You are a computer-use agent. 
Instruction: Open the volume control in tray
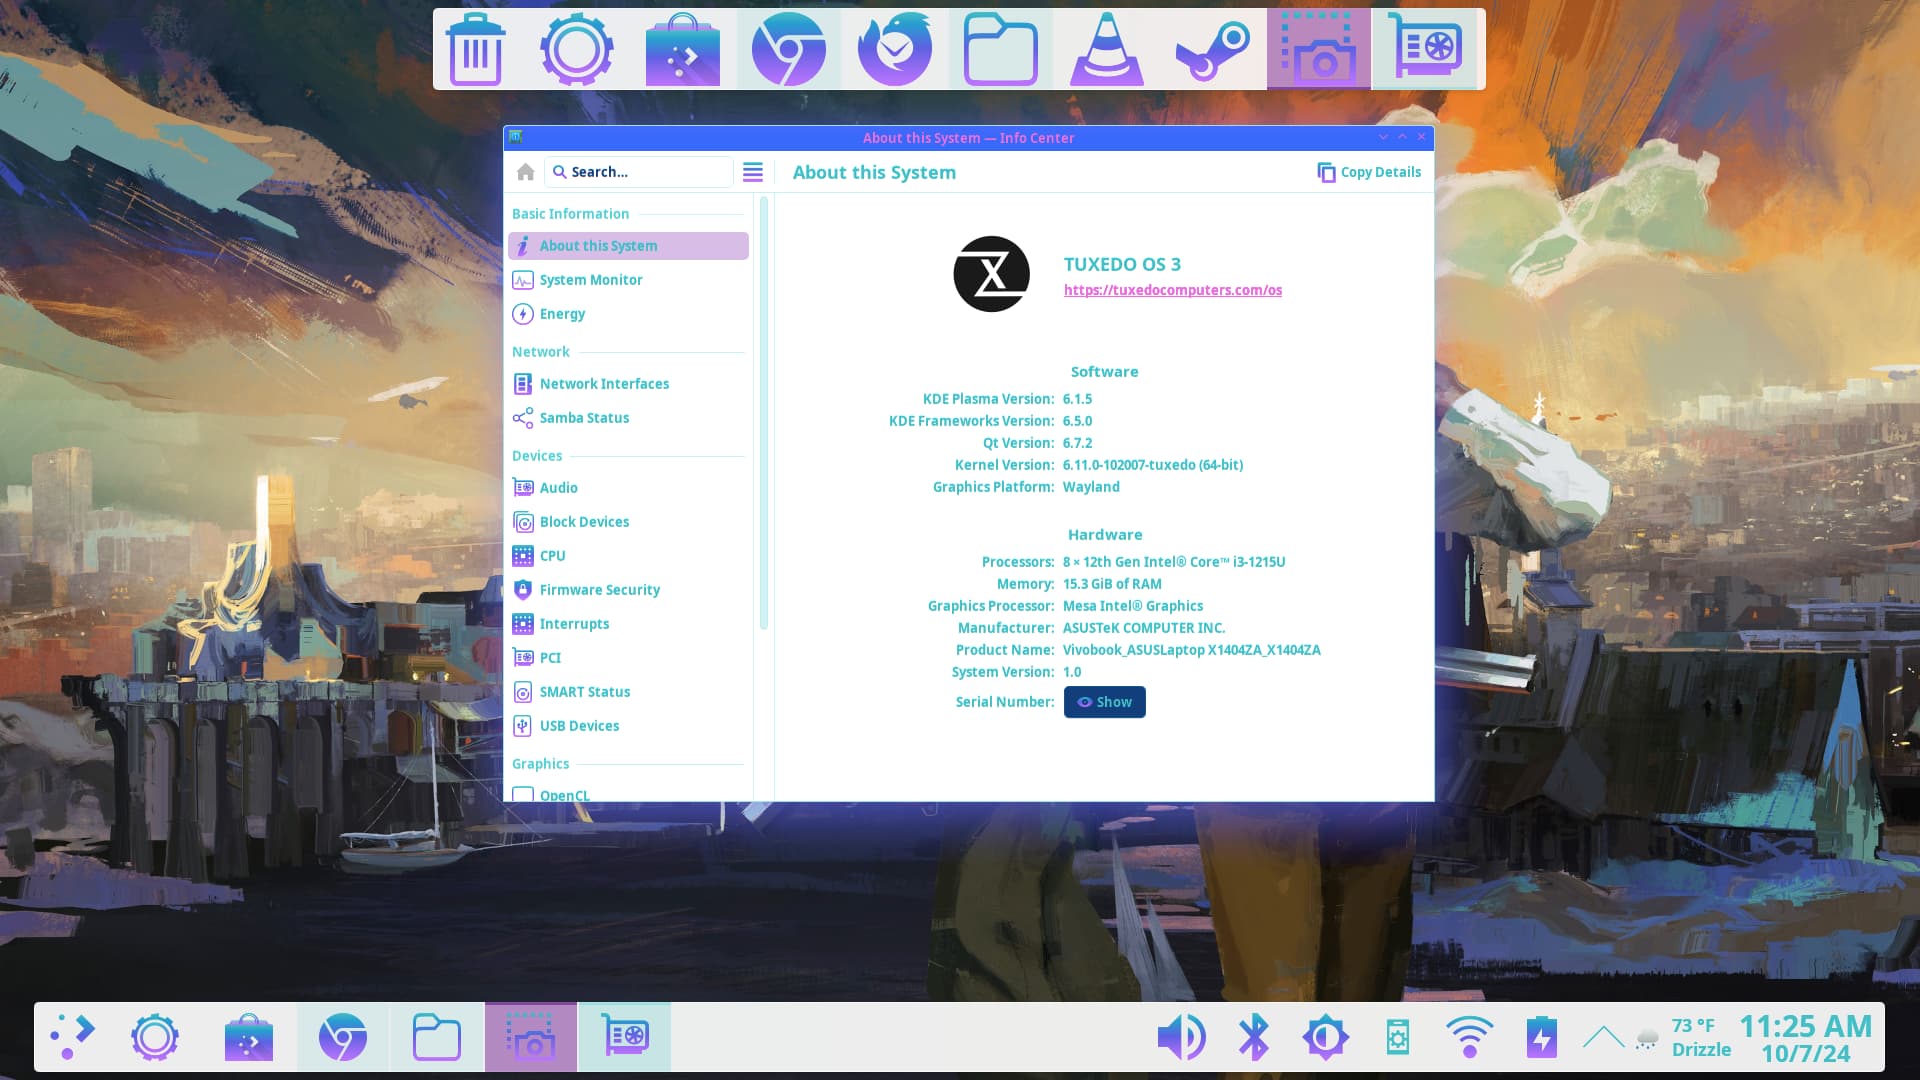tap(1181, 1037)
